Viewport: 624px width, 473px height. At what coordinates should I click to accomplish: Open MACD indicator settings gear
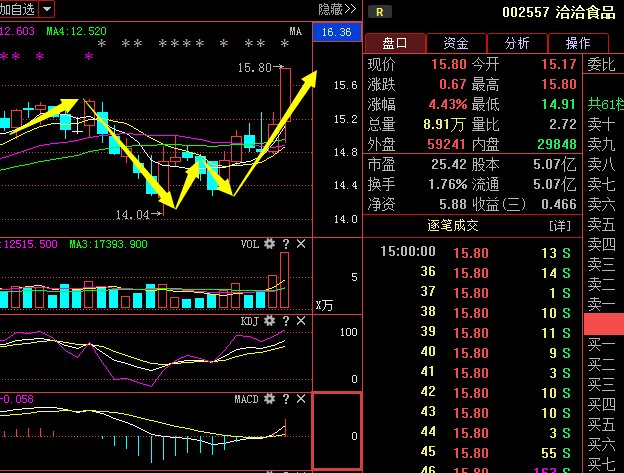[x=269, y=399]
